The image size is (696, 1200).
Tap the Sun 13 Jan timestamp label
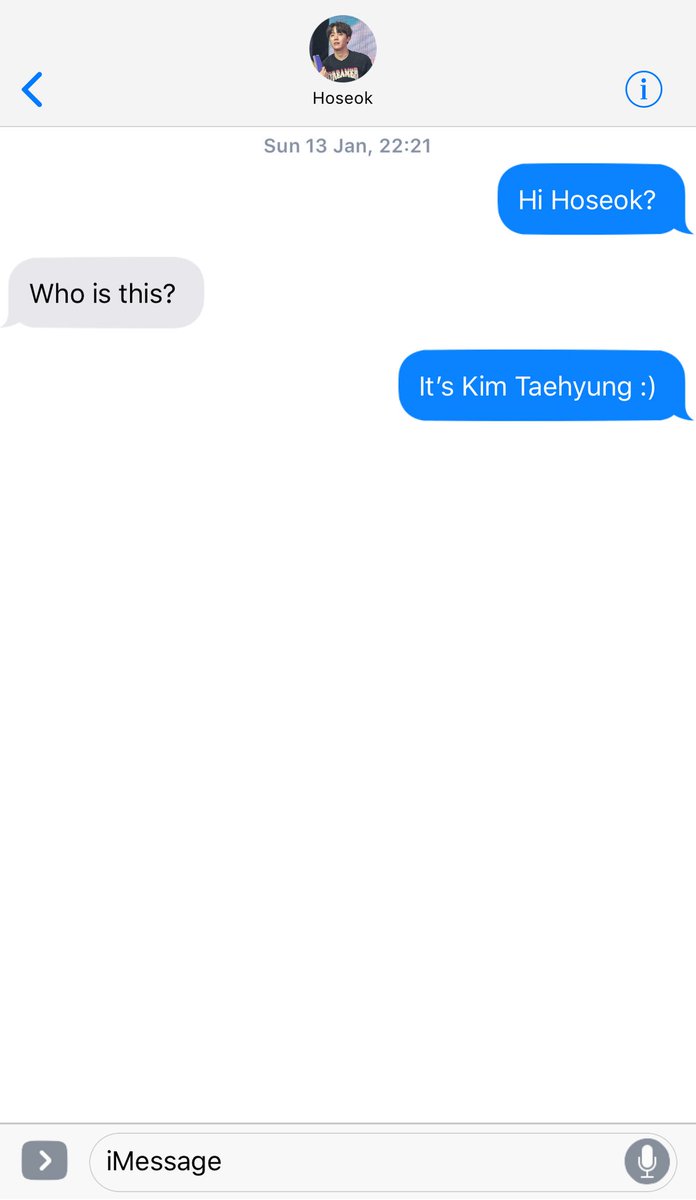[347, 146]
